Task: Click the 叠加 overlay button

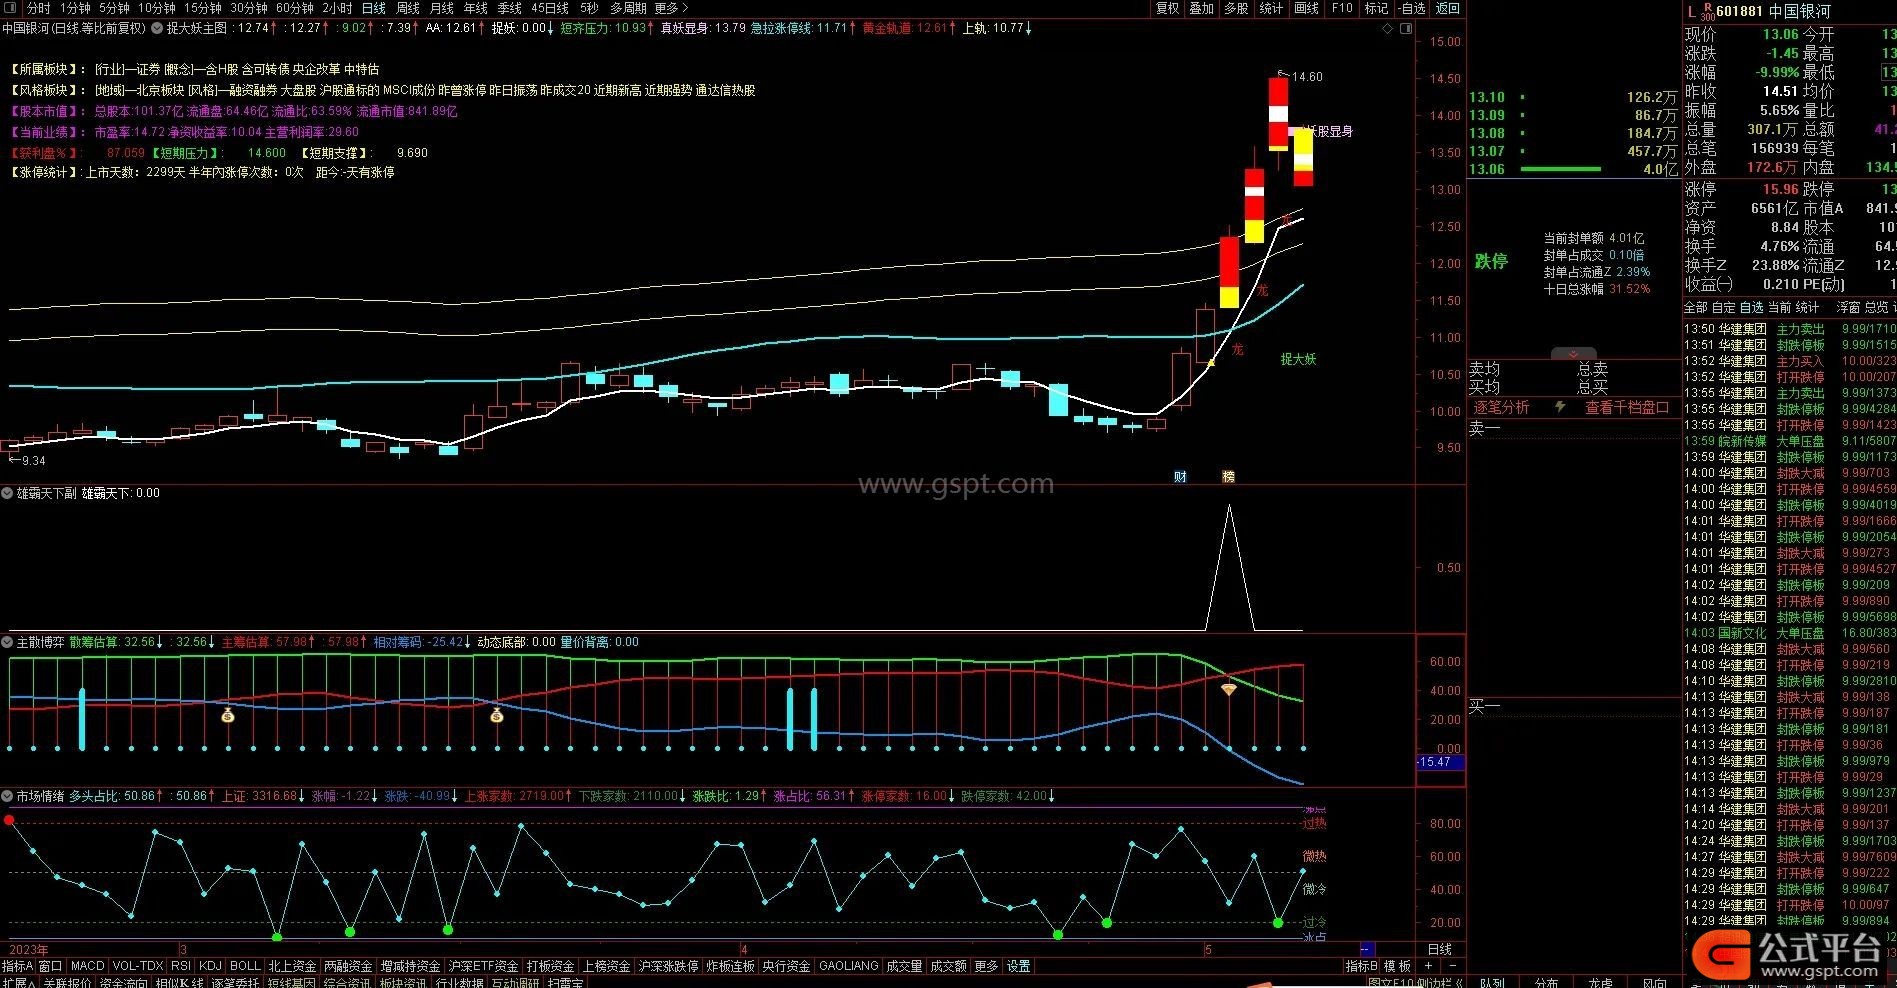Action: 1201,8
